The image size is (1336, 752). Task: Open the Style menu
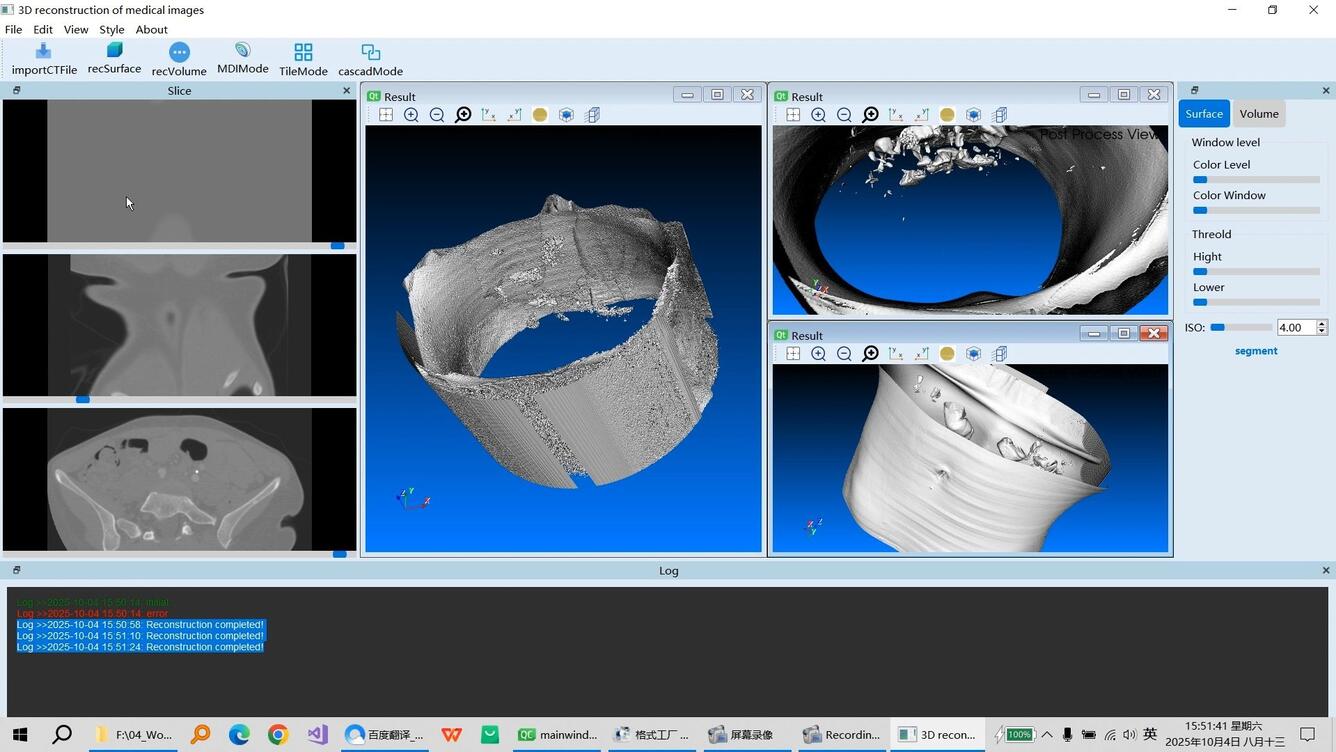[112, 30]
